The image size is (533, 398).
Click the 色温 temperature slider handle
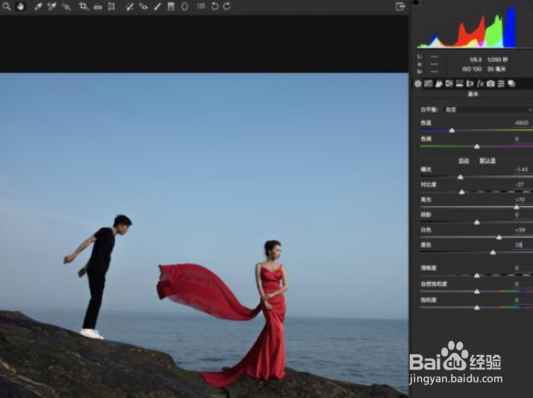click(452, 131)
